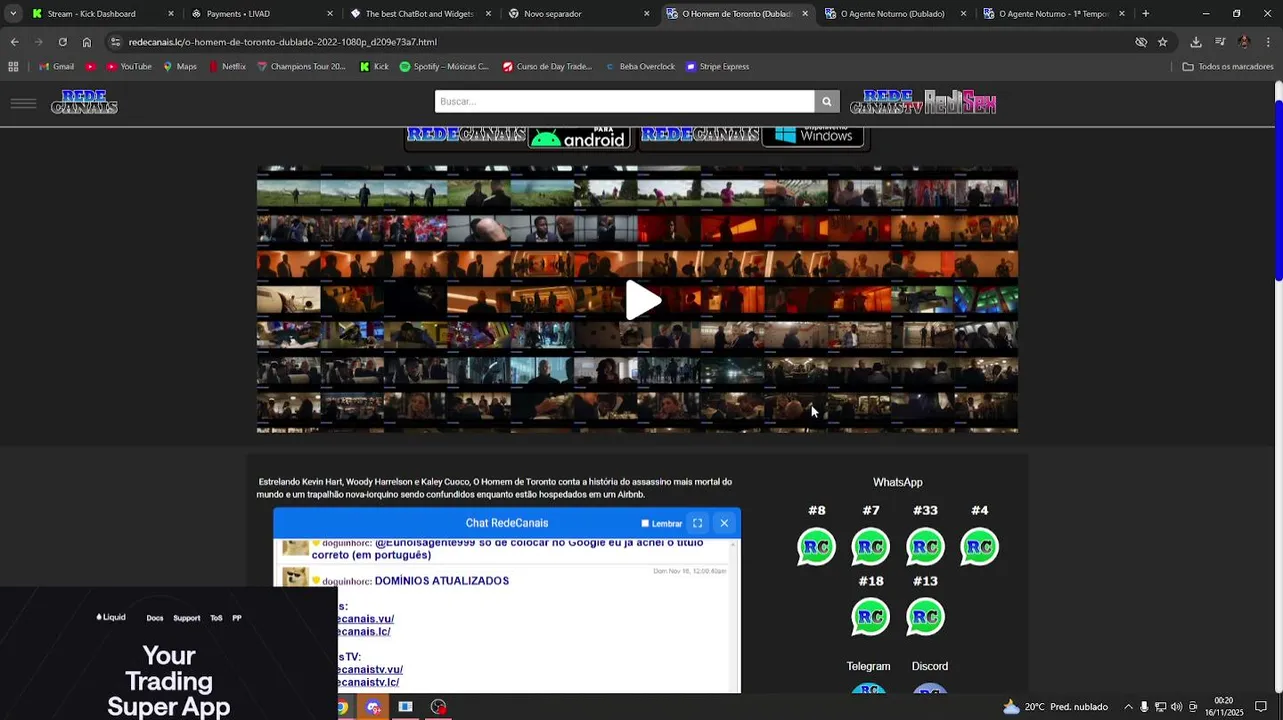Bookmark this page with the star
Viewport: 1283px width, 720px height.
(x=1162, y=42)
